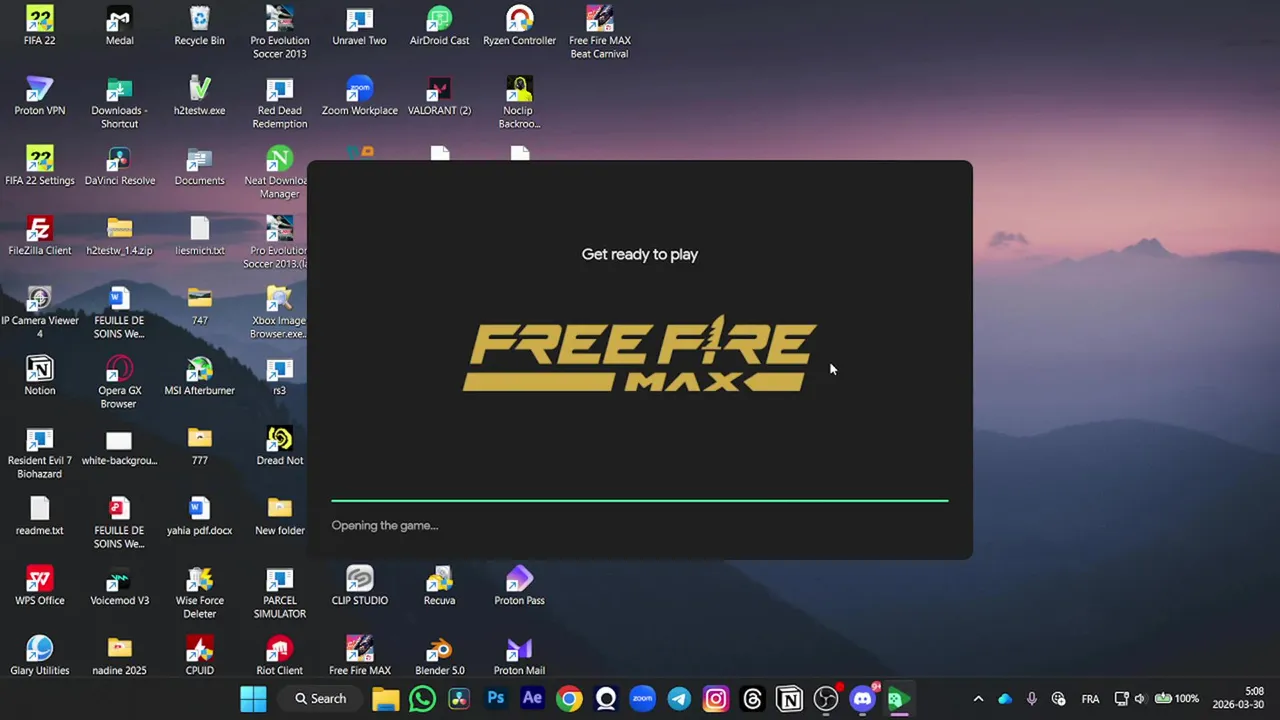Viewport: 1280px width, 720px height.
Task: Click the 'Opening the game...' status text
Action: (385, 525)
